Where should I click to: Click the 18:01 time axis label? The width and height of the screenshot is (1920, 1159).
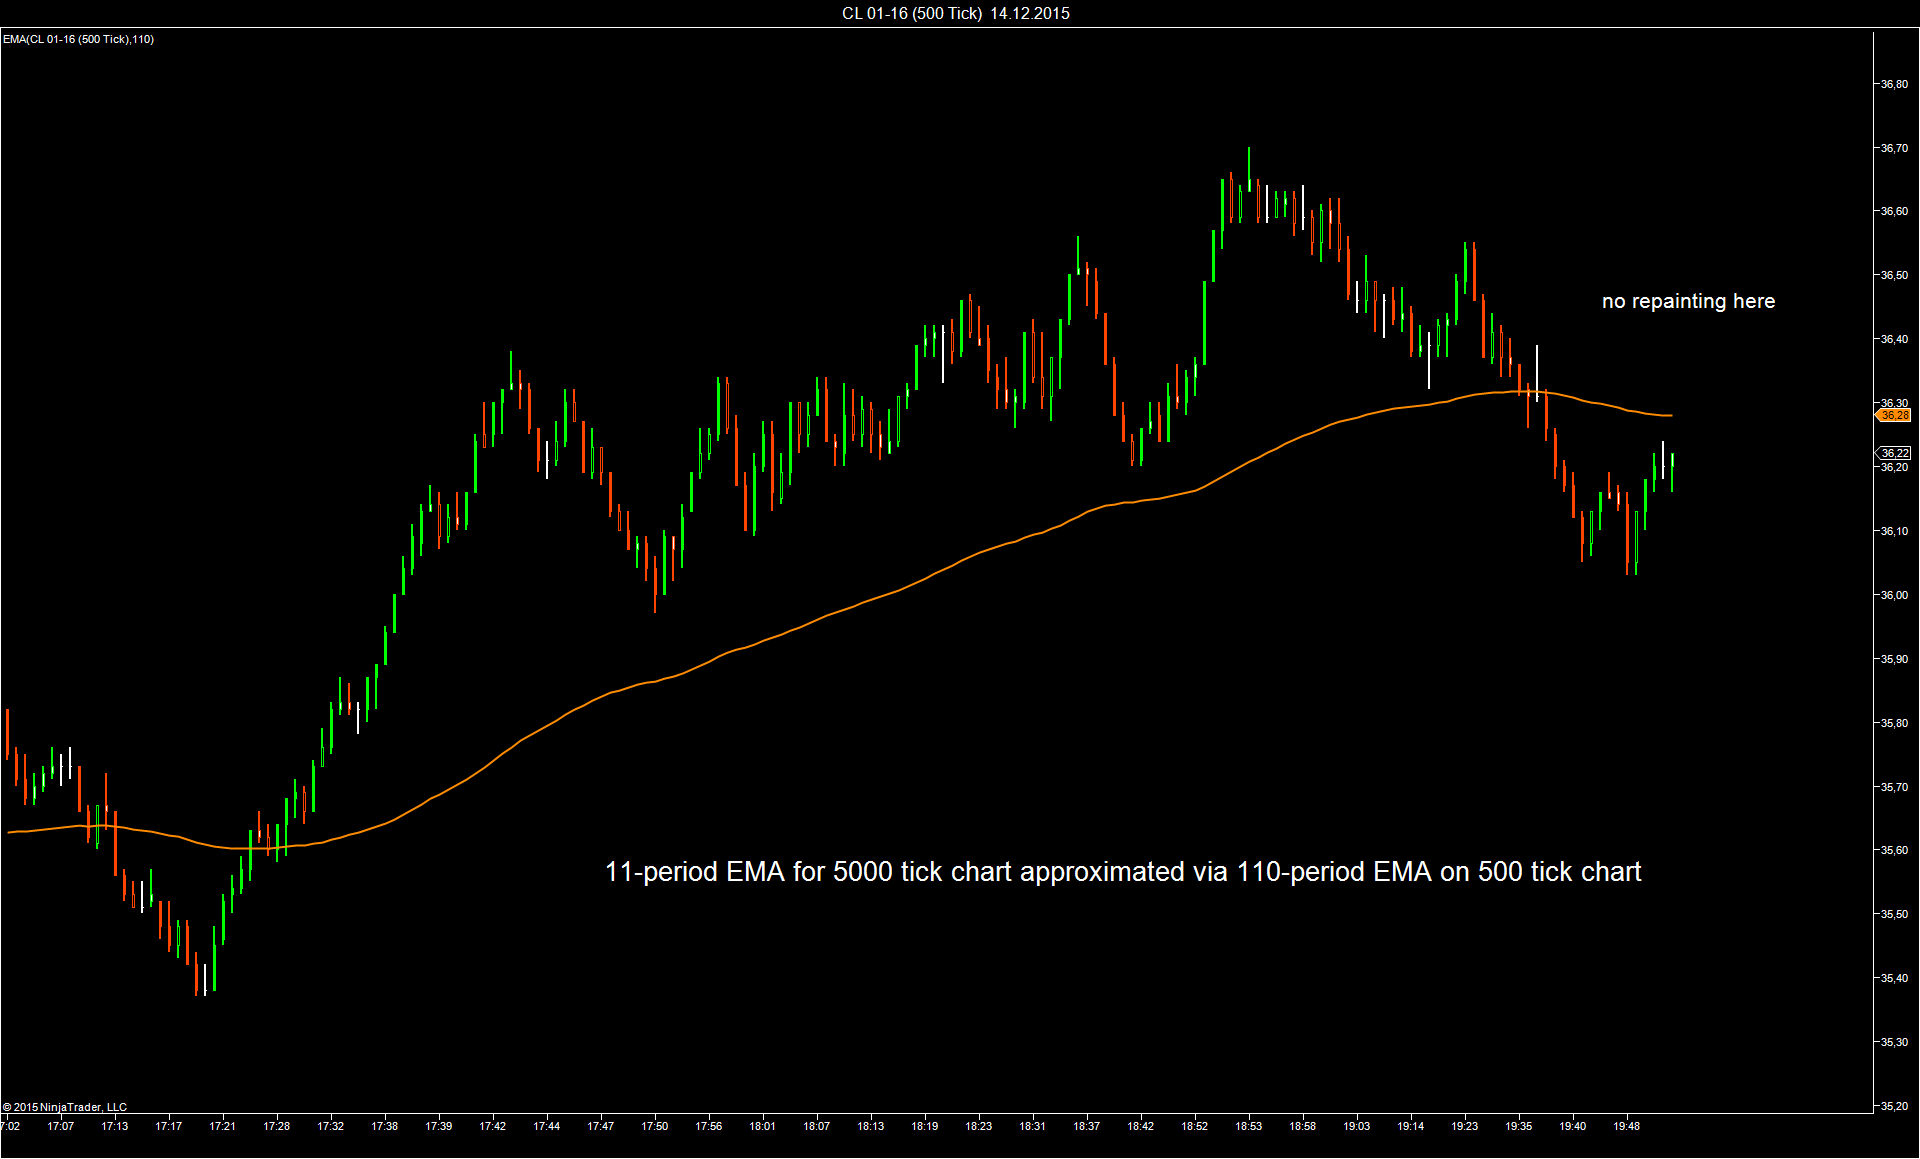[x=762, y=1126]
